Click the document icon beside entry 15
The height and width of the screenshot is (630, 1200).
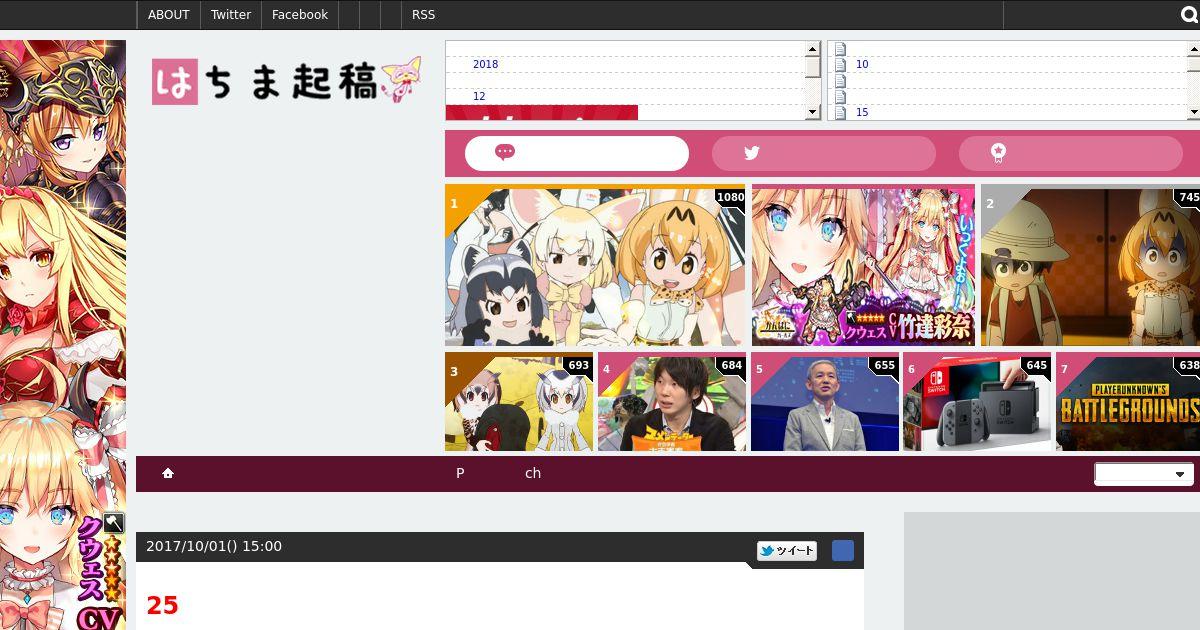point(840,112)
